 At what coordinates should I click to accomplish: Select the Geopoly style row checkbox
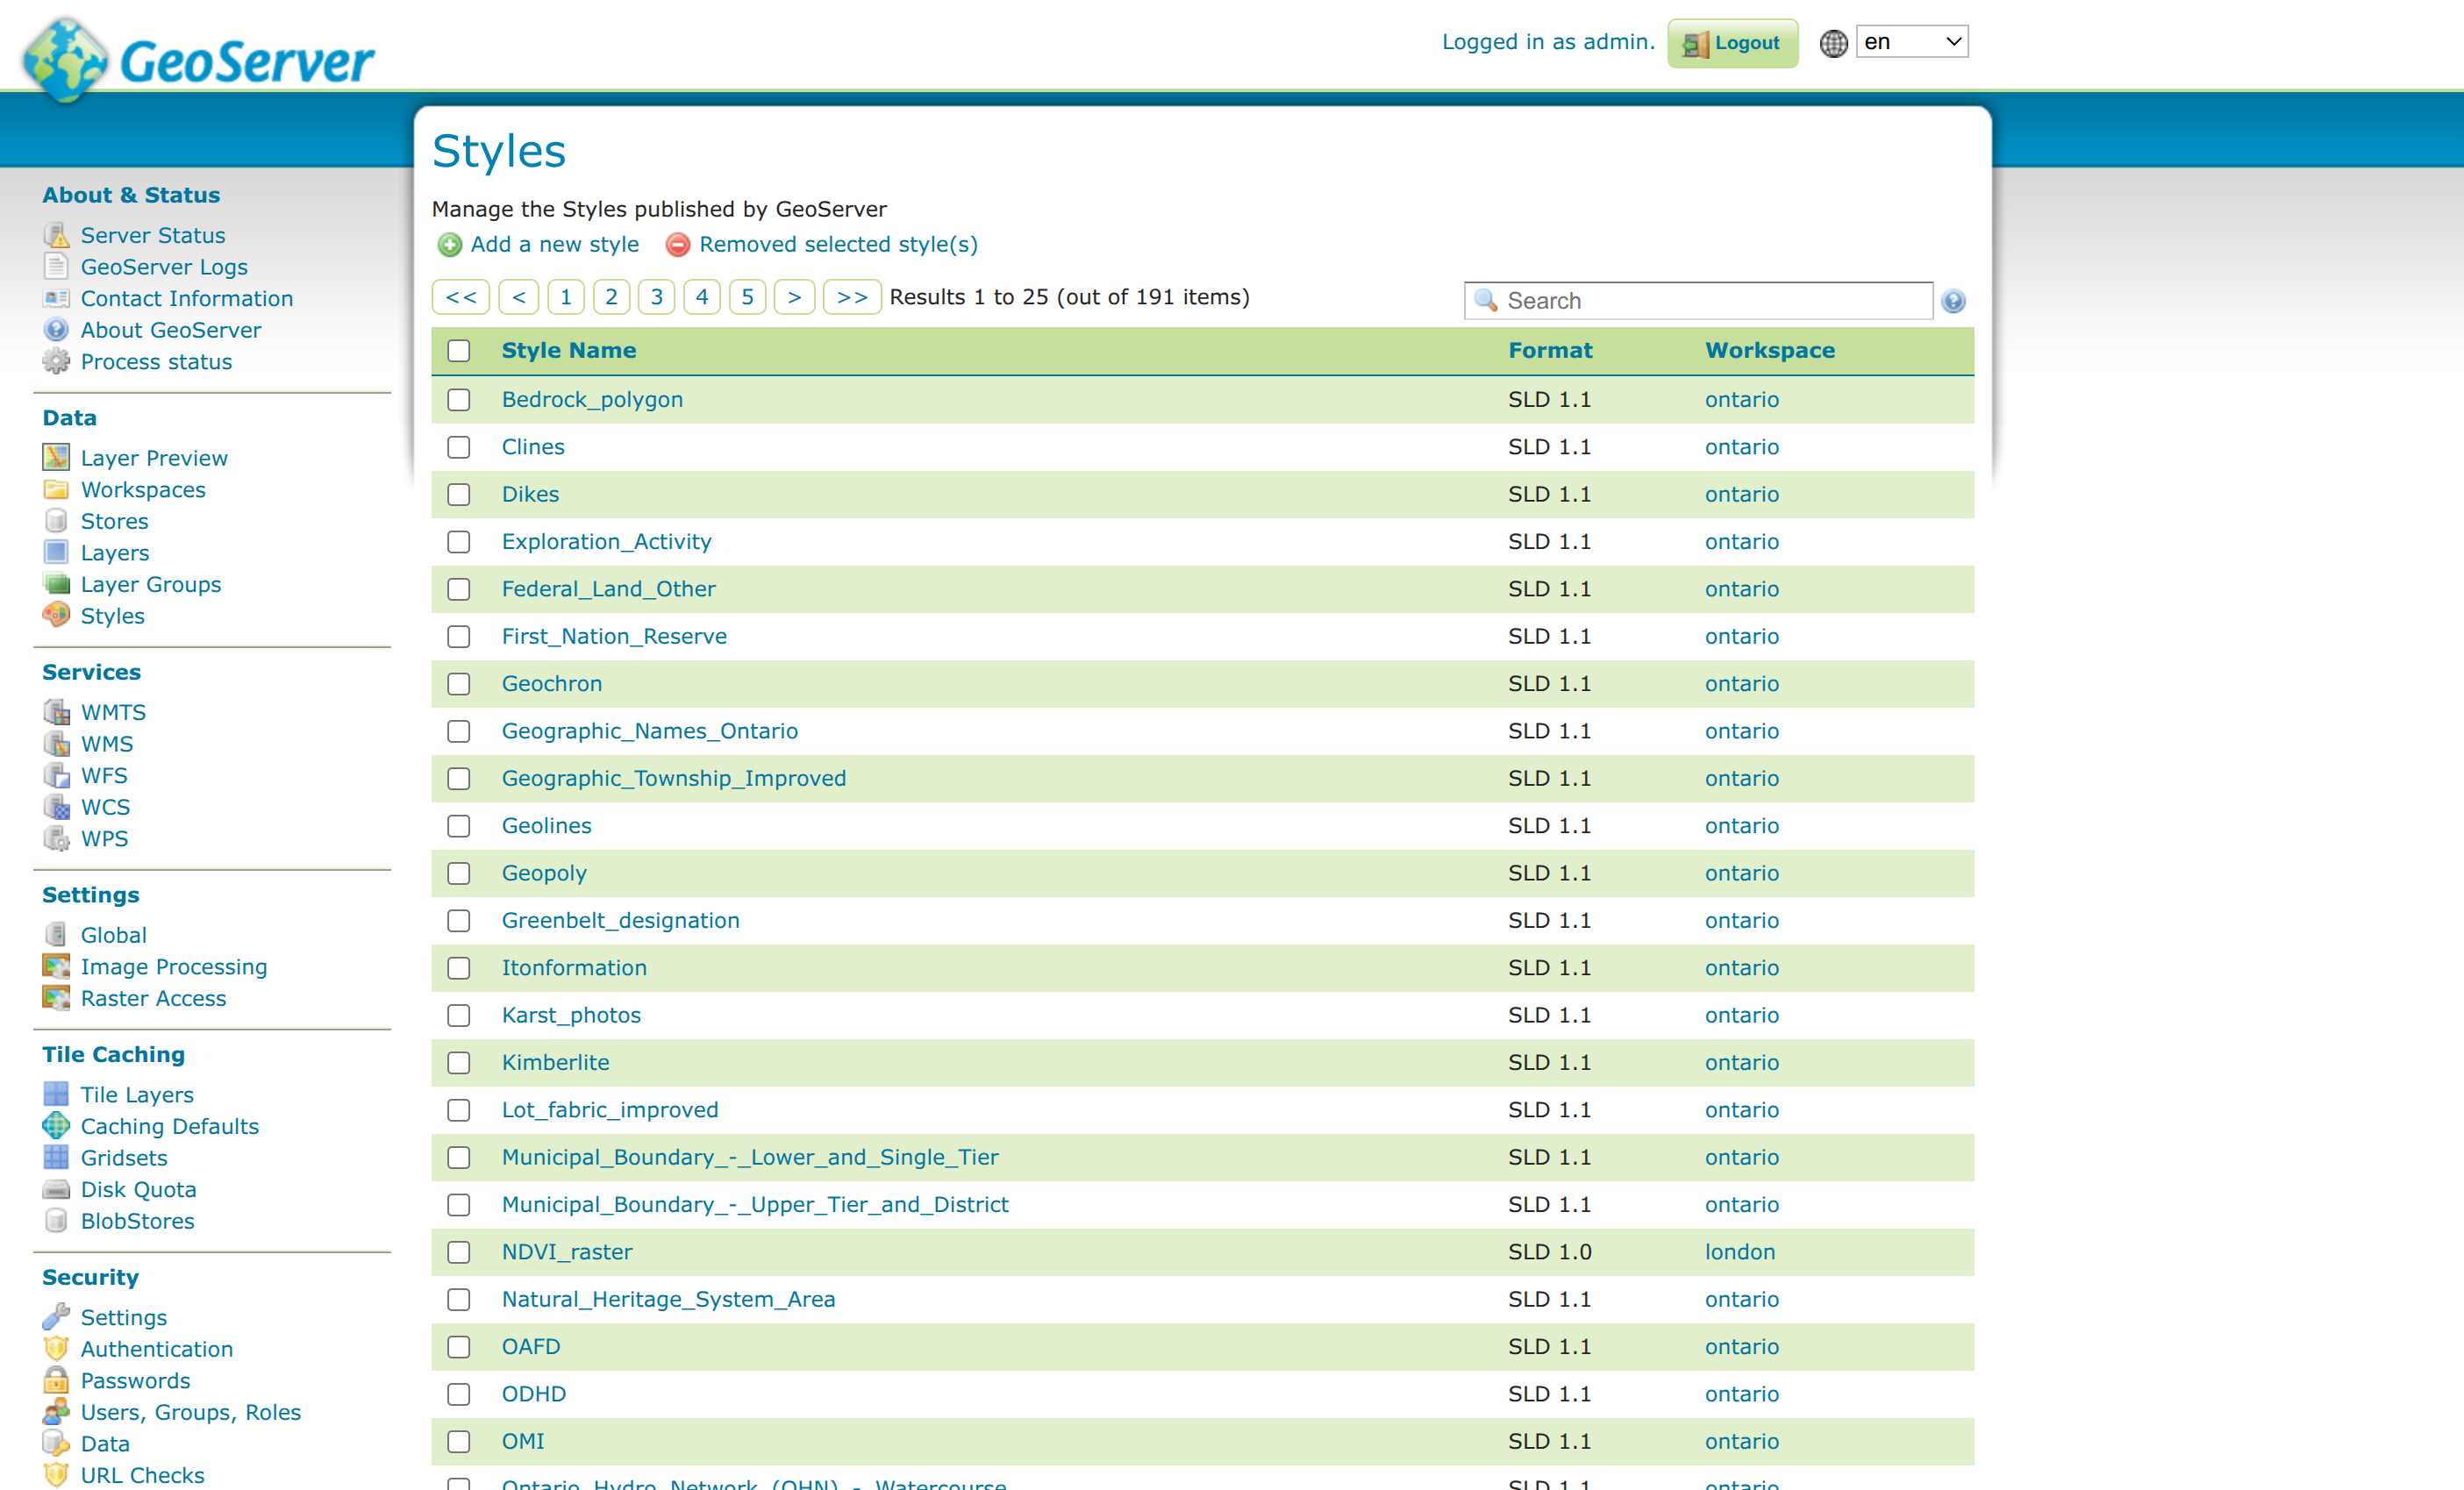tap(459, 873)
